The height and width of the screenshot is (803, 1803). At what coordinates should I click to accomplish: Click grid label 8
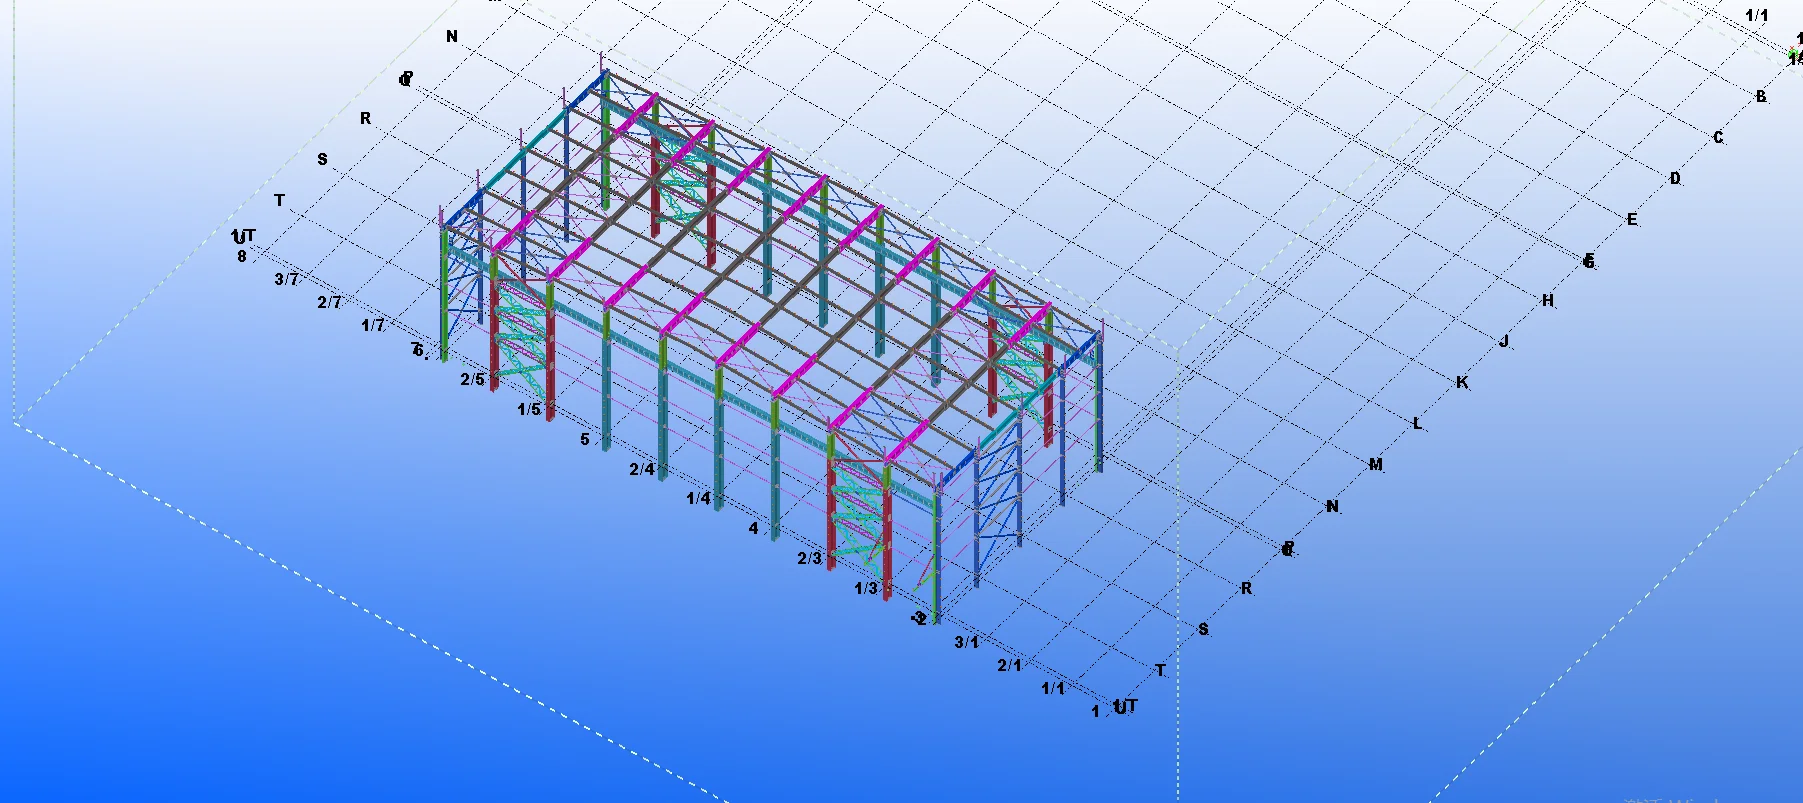(x=242, y=257)
